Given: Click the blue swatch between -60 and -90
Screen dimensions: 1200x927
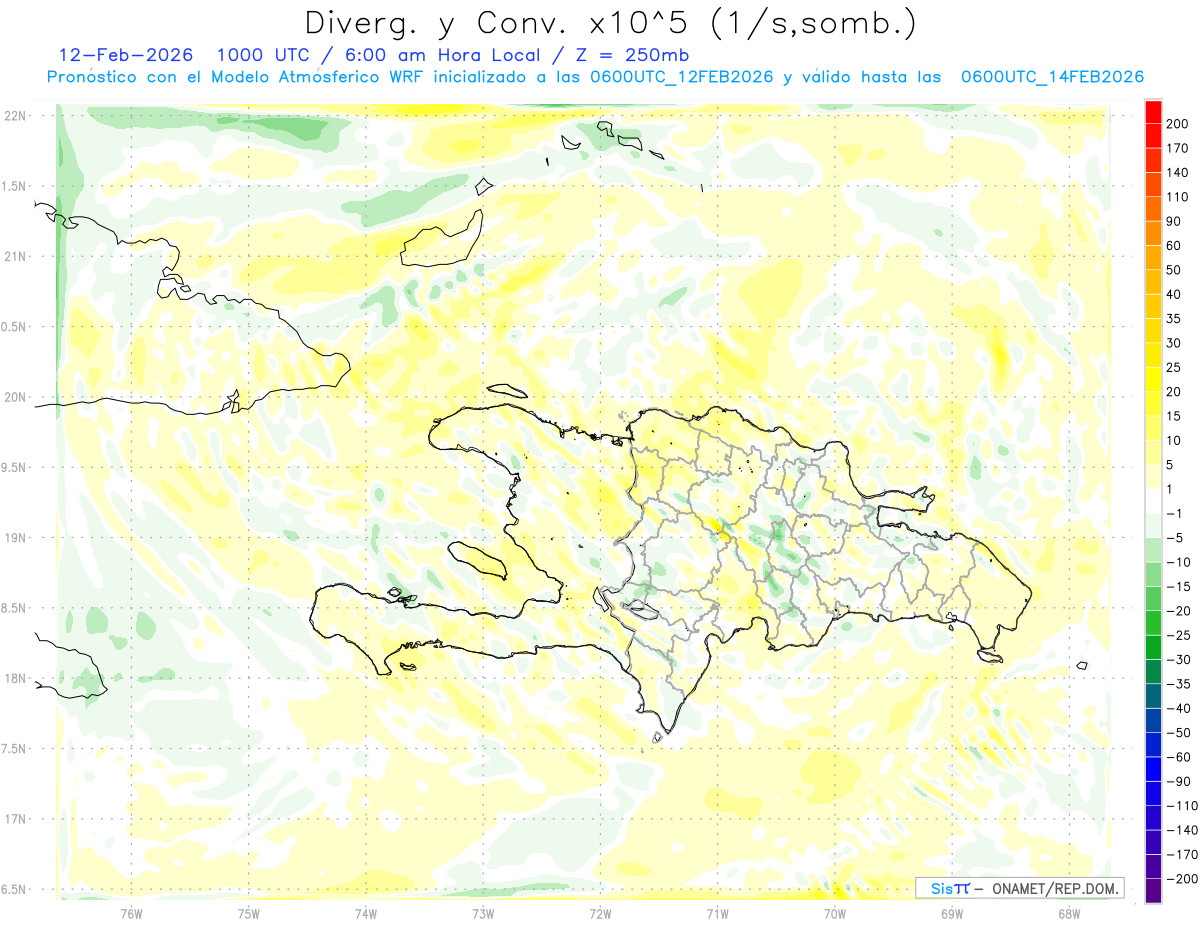Looking at the screenshot, I should pyautogui.click(x=1154, y=769).
